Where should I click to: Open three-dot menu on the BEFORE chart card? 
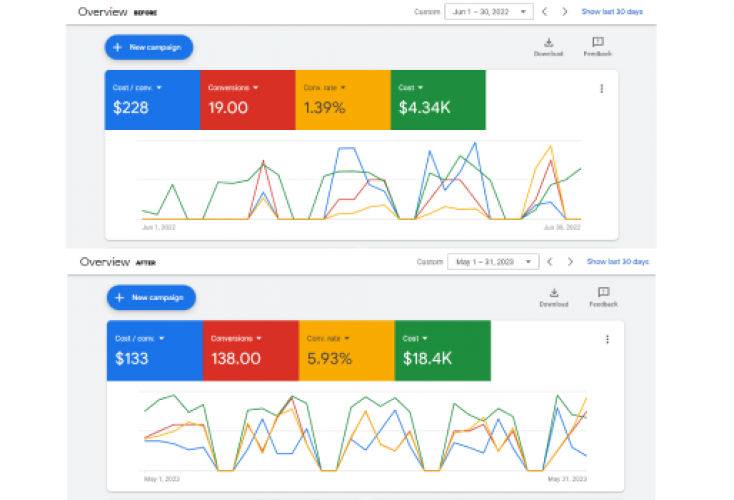[602, 88]
